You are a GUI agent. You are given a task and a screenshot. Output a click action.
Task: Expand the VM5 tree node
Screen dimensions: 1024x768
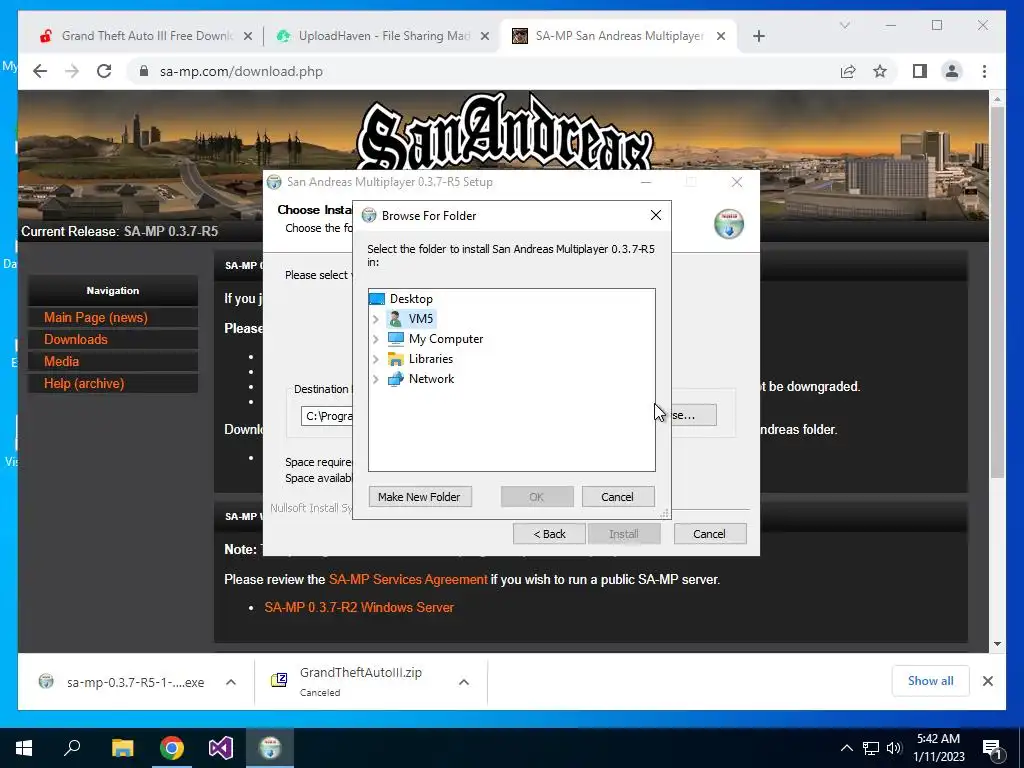point(376,319)
